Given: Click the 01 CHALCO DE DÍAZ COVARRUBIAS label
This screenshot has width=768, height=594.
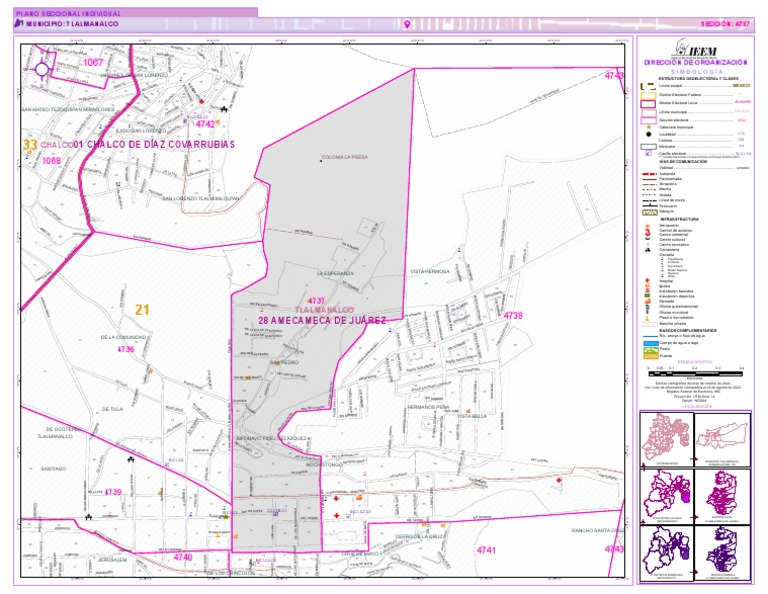Looking at the screenshot, I should coord(154,144).
